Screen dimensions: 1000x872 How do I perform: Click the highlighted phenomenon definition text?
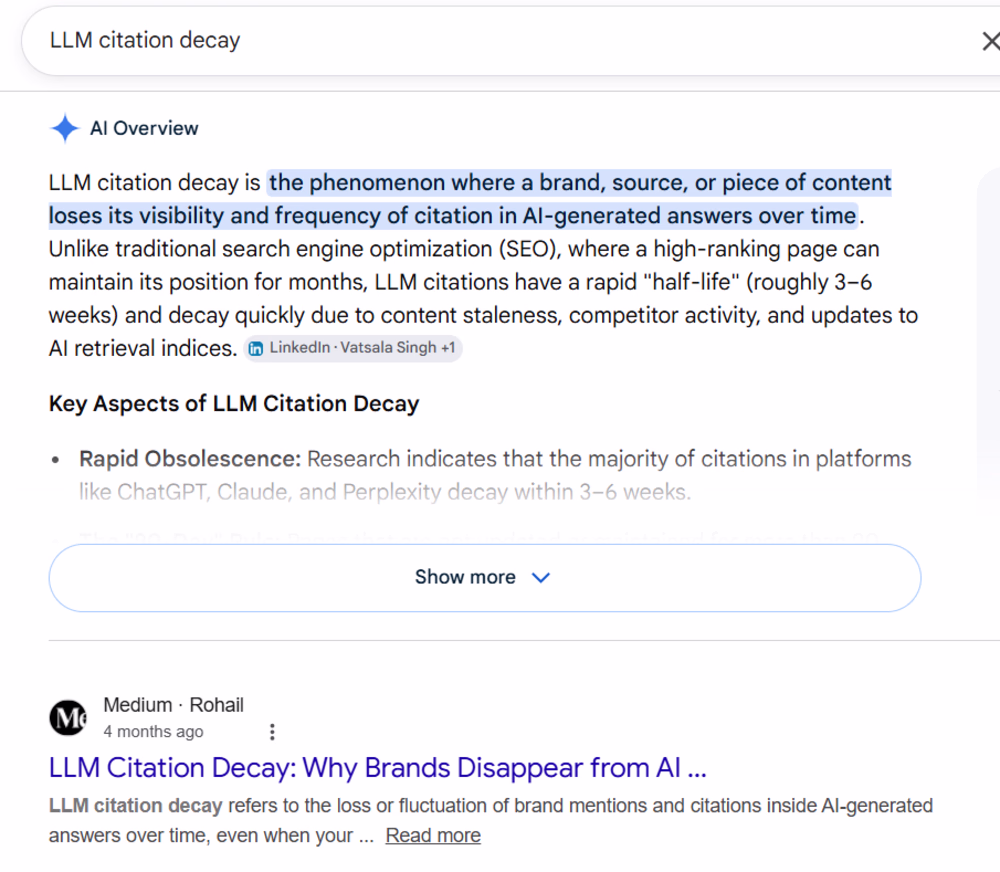tap(470, 199)
